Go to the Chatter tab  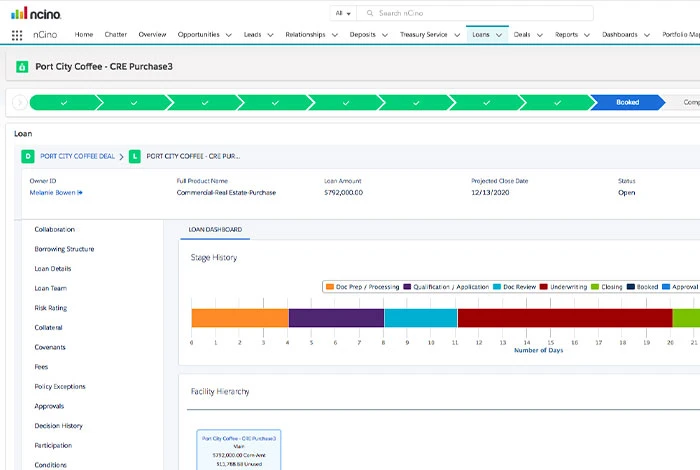tap(115, 34)
